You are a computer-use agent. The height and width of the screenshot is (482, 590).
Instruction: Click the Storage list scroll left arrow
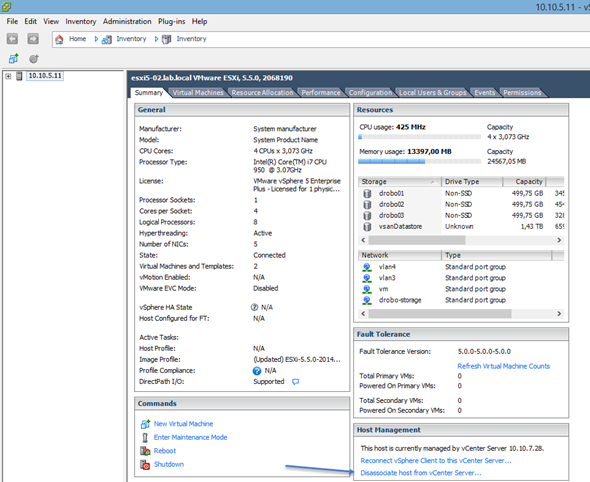coord(363,240)
